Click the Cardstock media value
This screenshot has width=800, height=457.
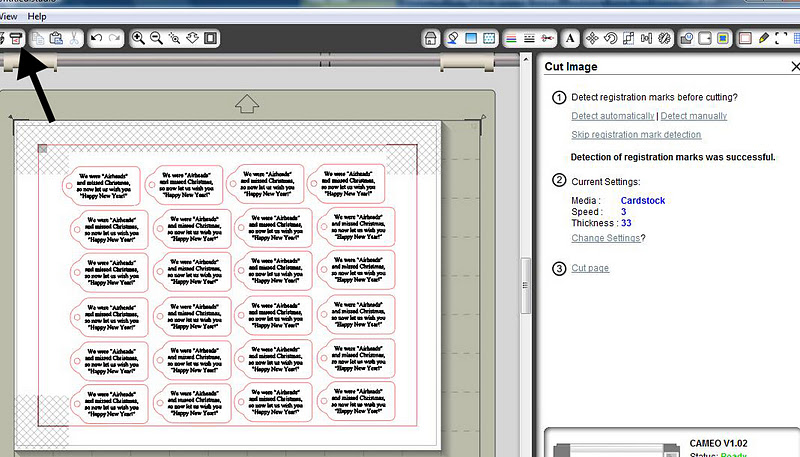click(x=643, y=200)
